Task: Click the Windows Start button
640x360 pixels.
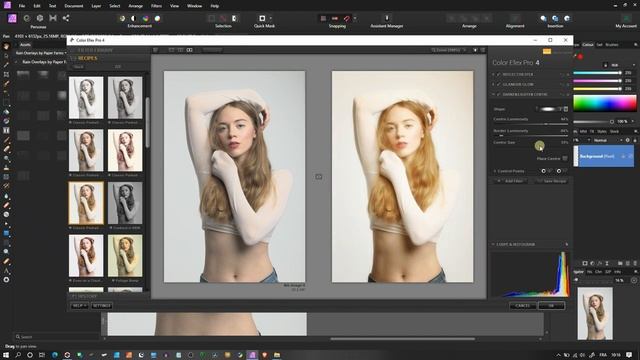Action: coord(6,355)
